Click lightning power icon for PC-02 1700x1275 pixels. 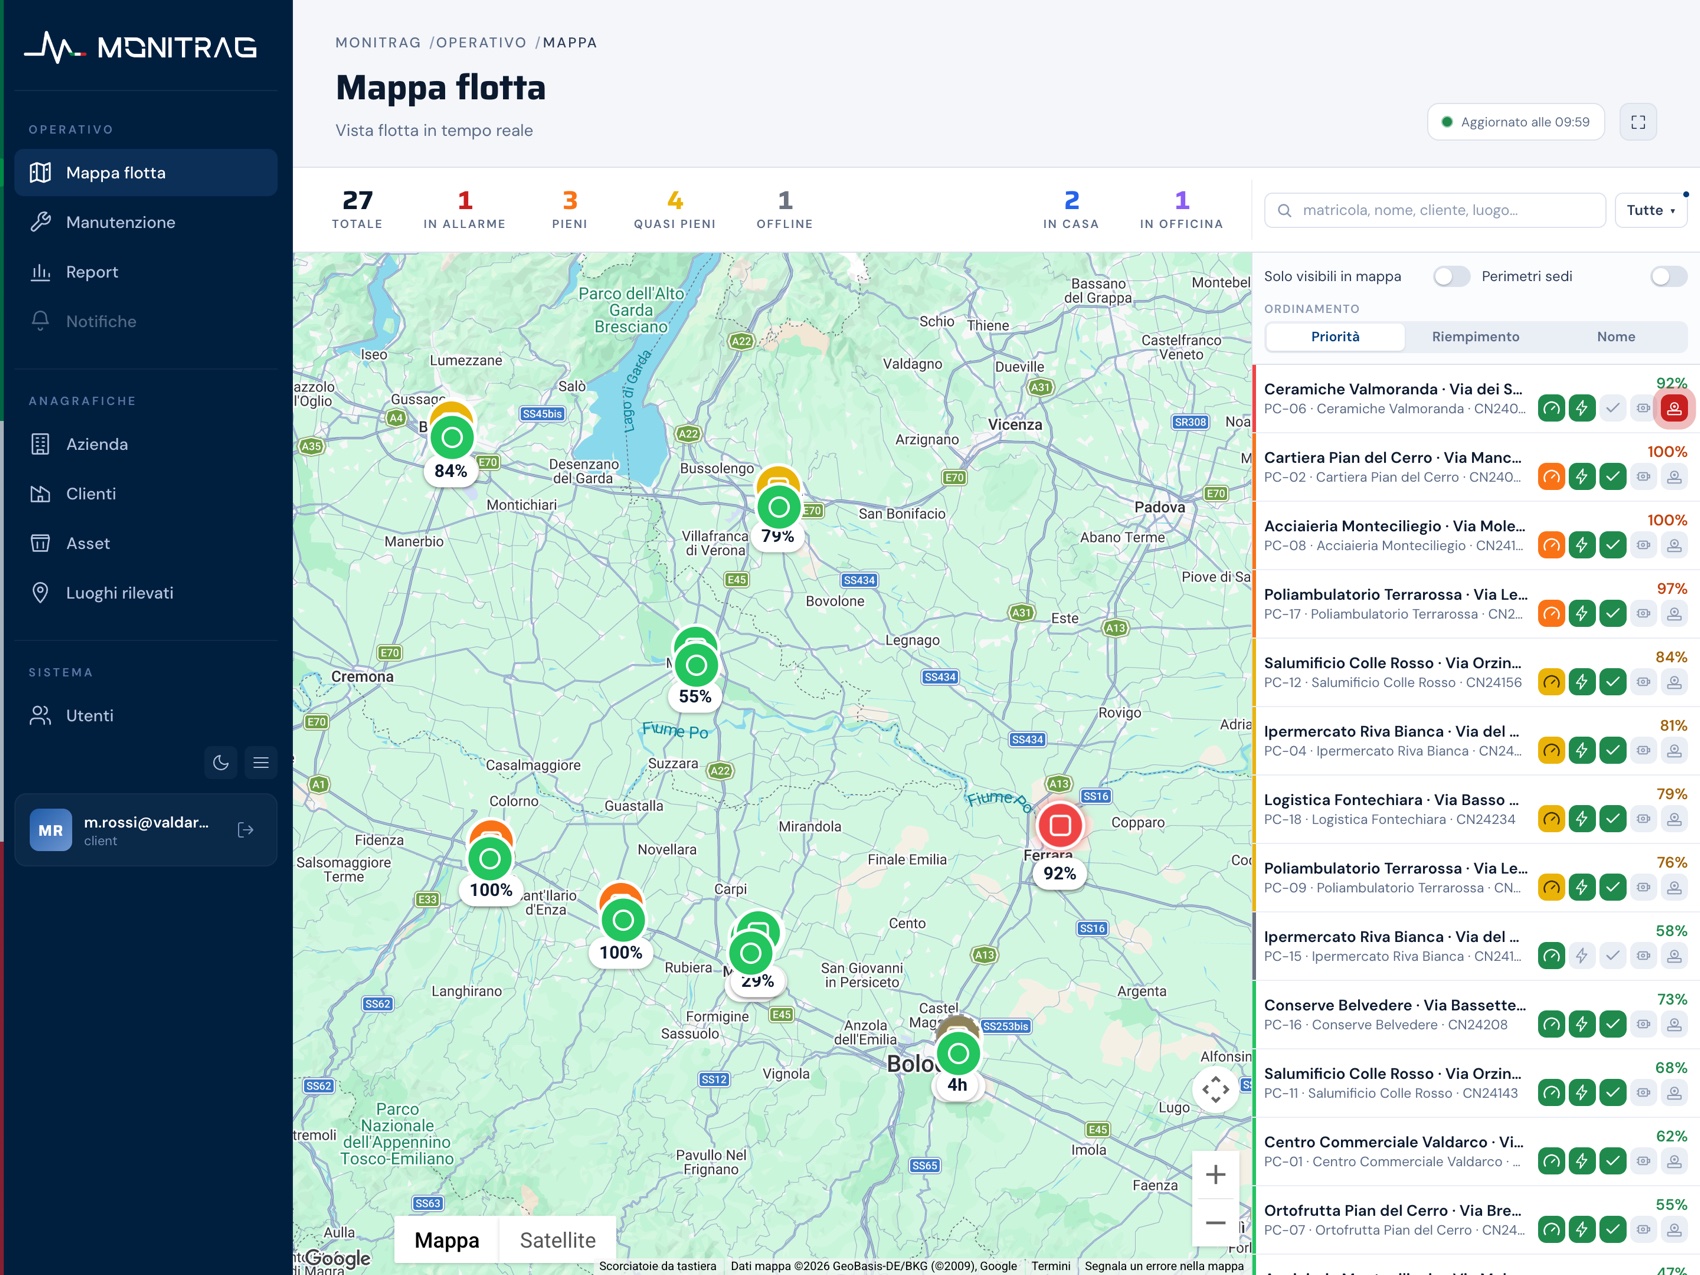pyautogui.click(x=1582, y=477)
